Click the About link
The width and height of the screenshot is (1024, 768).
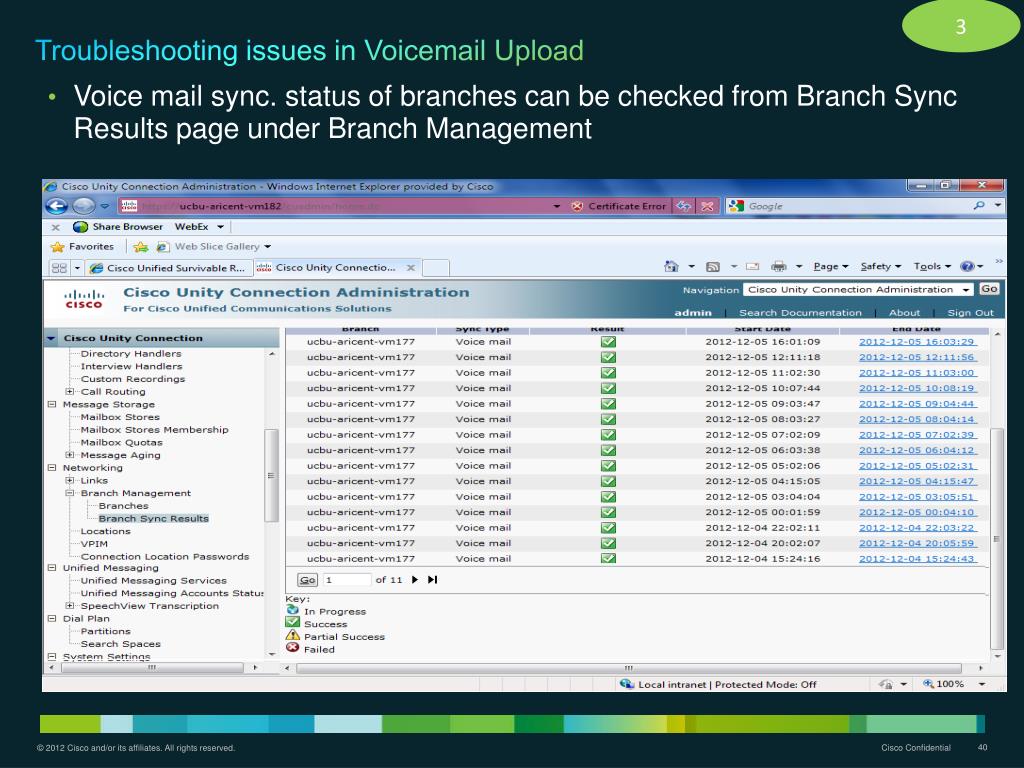(x=904, y=313)
